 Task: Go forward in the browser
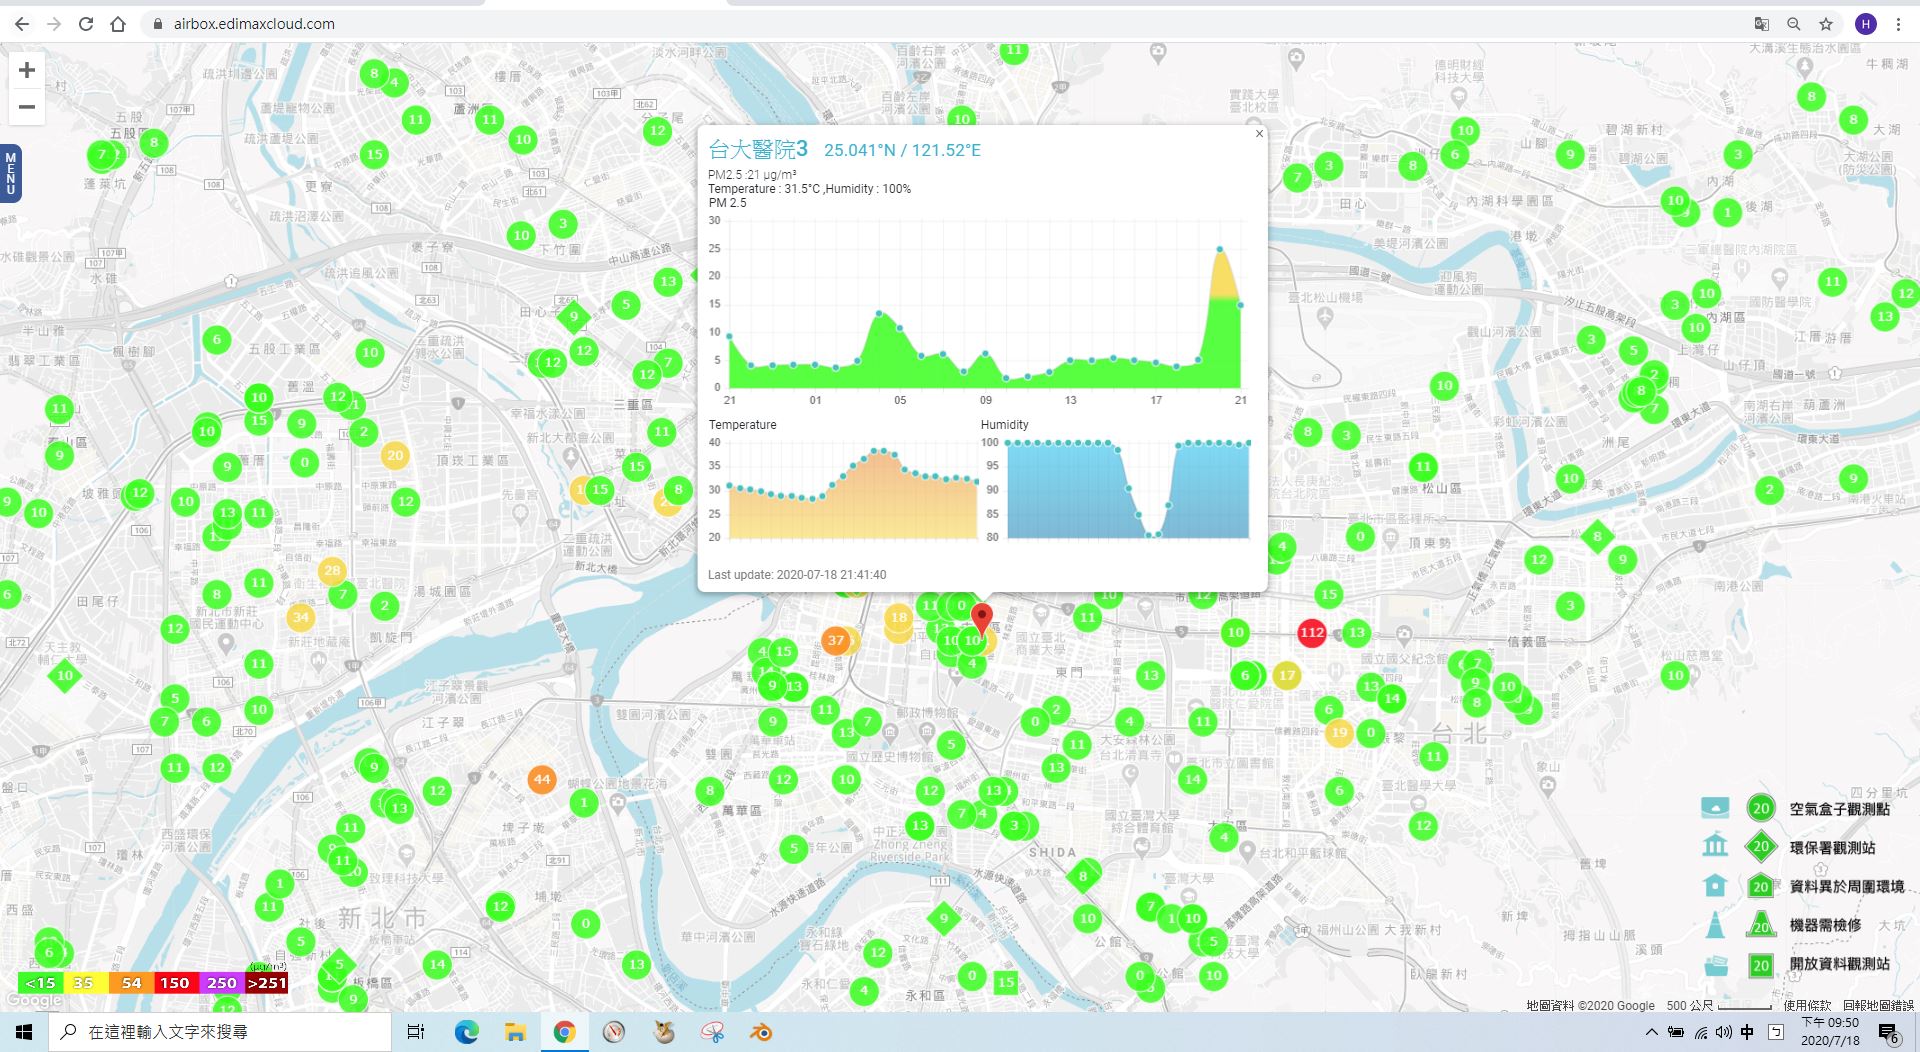[54, 24]
